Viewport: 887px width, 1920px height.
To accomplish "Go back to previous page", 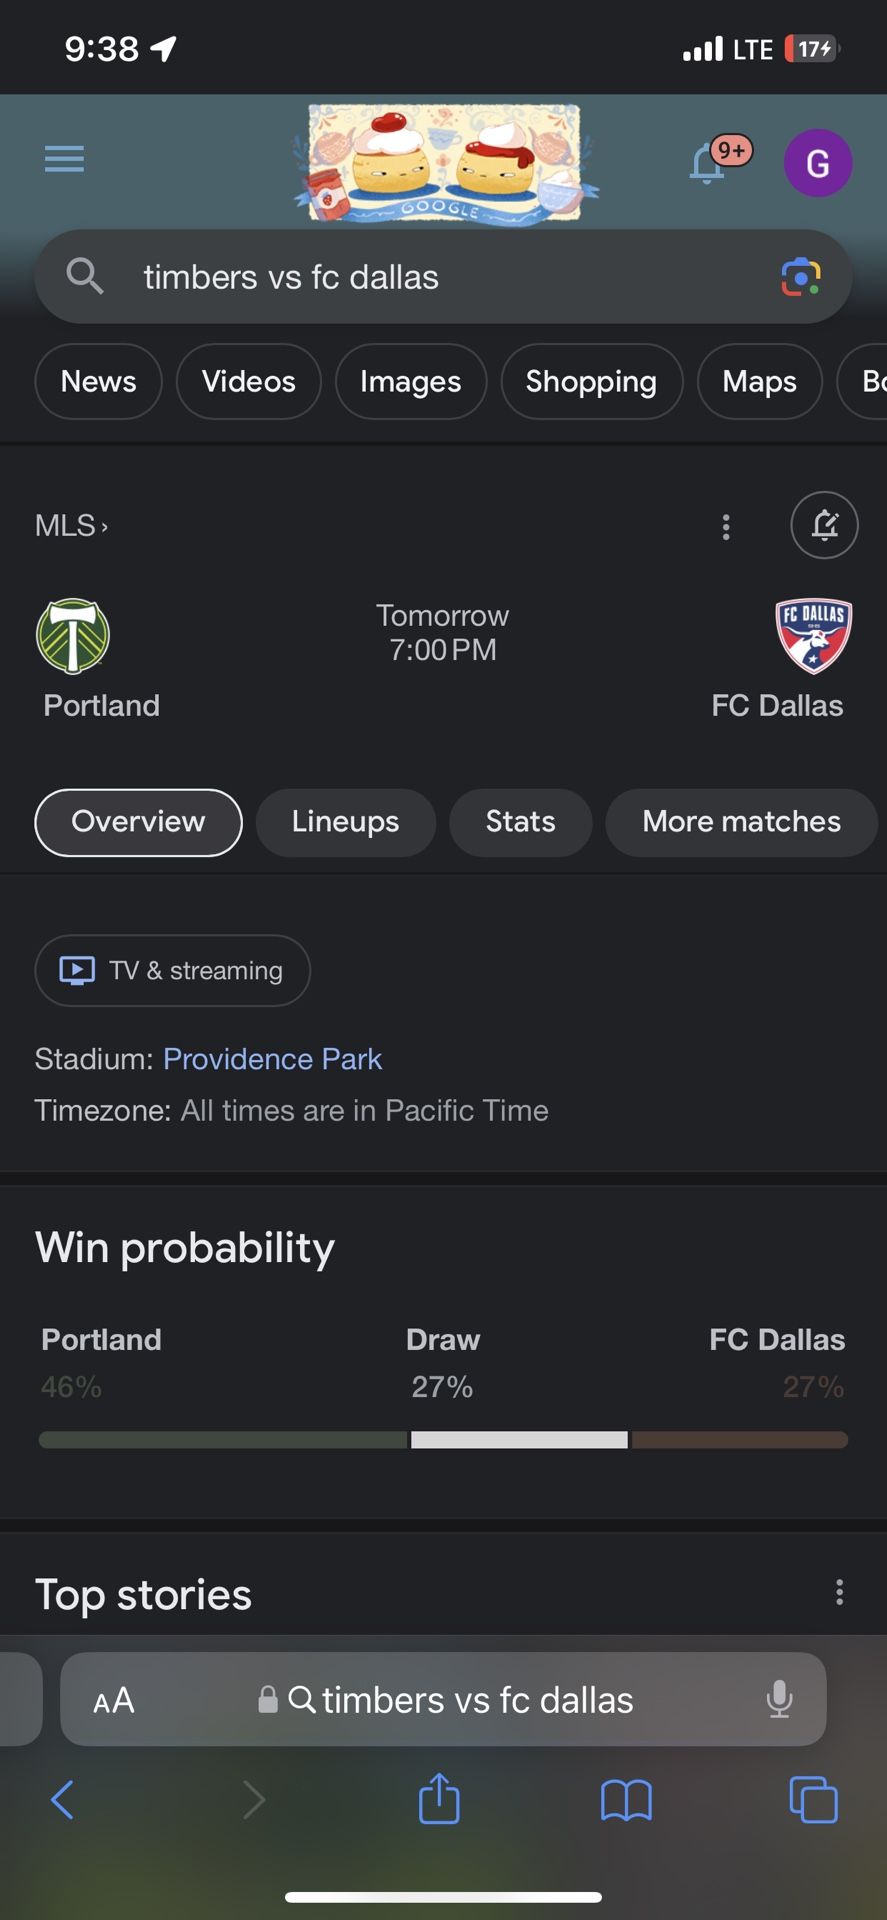I will (x=62, y=1800).
